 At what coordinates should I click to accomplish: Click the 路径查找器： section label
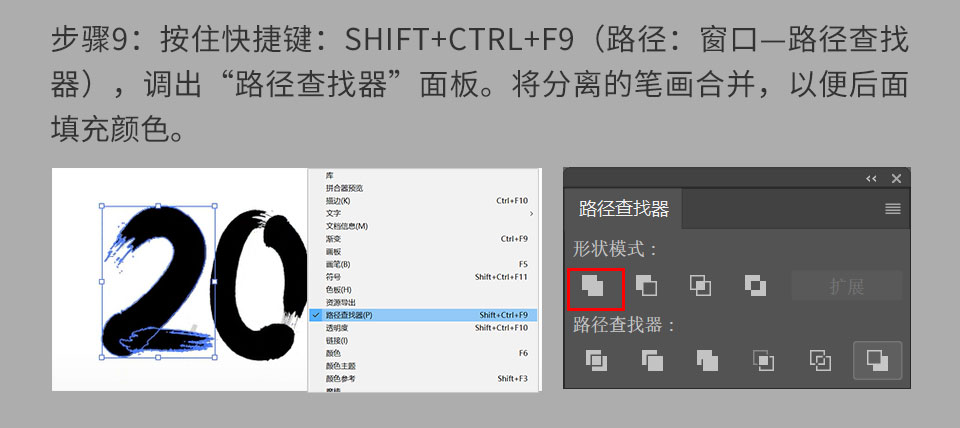[x=624, y=325]
